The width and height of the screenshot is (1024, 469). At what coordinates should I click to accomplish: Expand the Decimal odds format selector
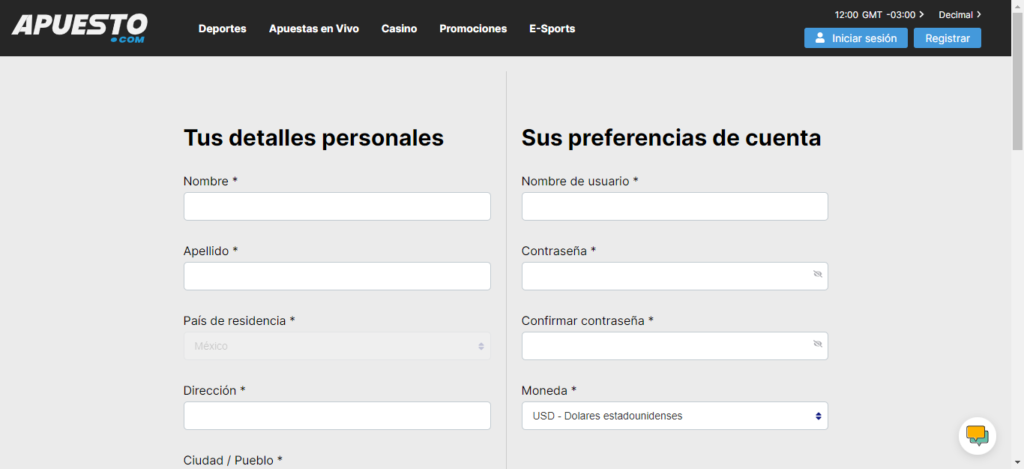[959, 15]
